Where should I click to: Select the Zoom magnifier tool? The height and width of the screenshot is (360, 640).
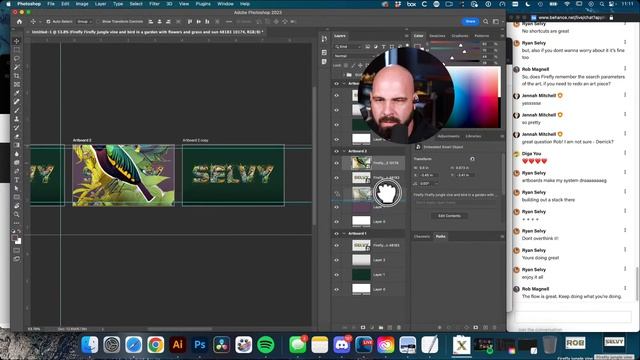[x=17, y=214]
